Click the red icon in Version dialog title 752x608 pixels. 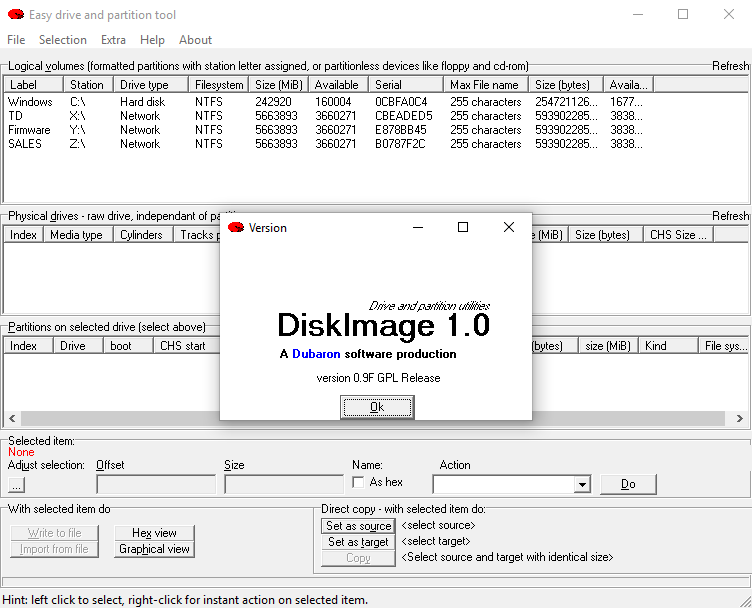(x=236, y=228)
